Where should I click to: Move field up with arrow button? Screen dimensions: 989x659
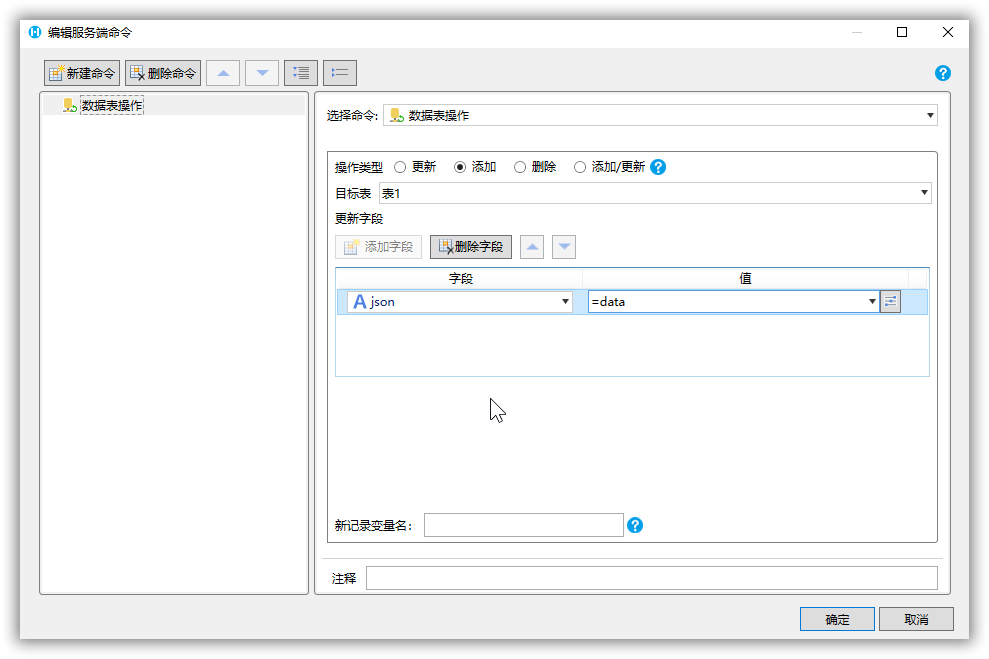[x=532, y=247]
